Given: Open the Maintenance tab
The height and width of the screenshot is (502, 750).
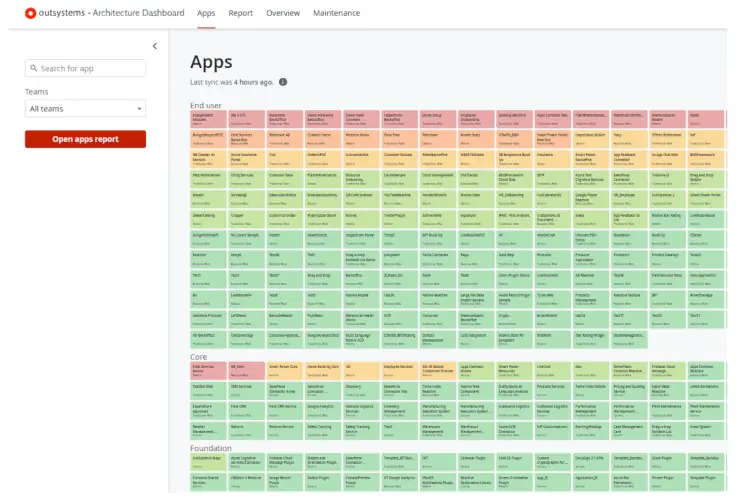Looking at the screenshot, I should [337, 13].
